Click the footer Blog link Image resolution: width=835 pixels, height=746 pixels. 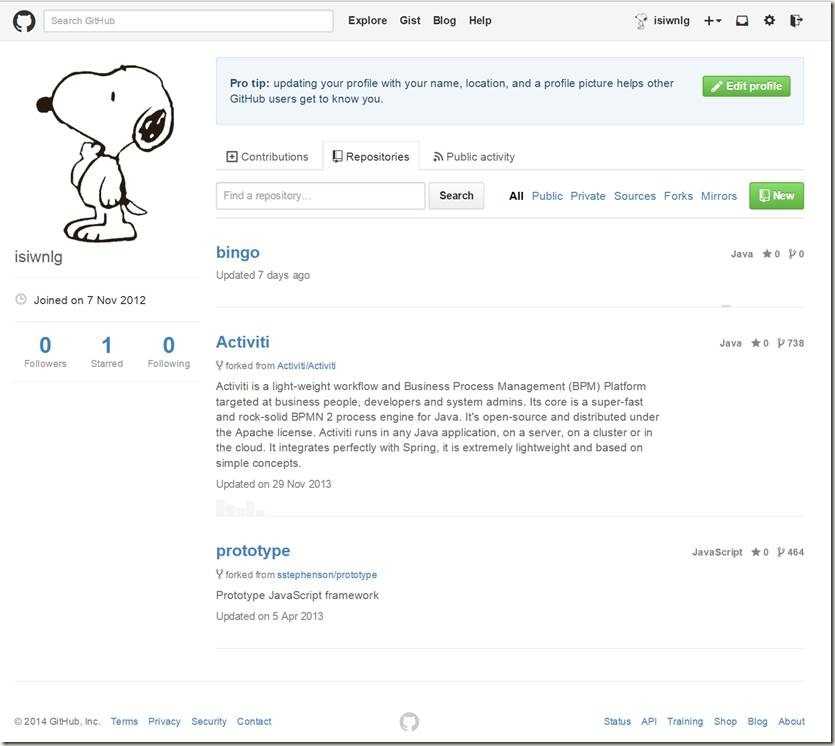click(757, 722)
